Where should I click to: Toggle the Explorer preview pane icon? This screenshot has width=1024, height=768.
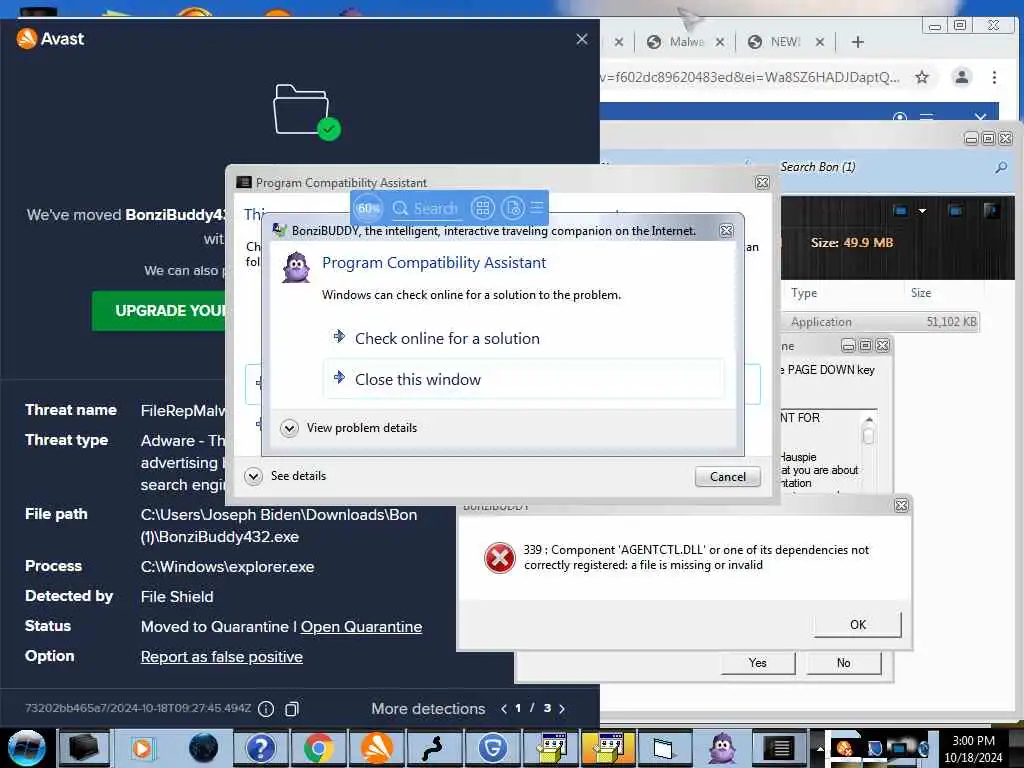(955, 211)
